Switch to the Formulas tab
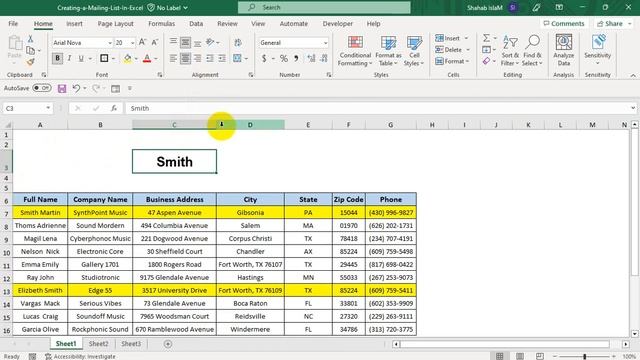Image resolution: width=640 pixels, height=360 pixels. click(x=161, y=24)
